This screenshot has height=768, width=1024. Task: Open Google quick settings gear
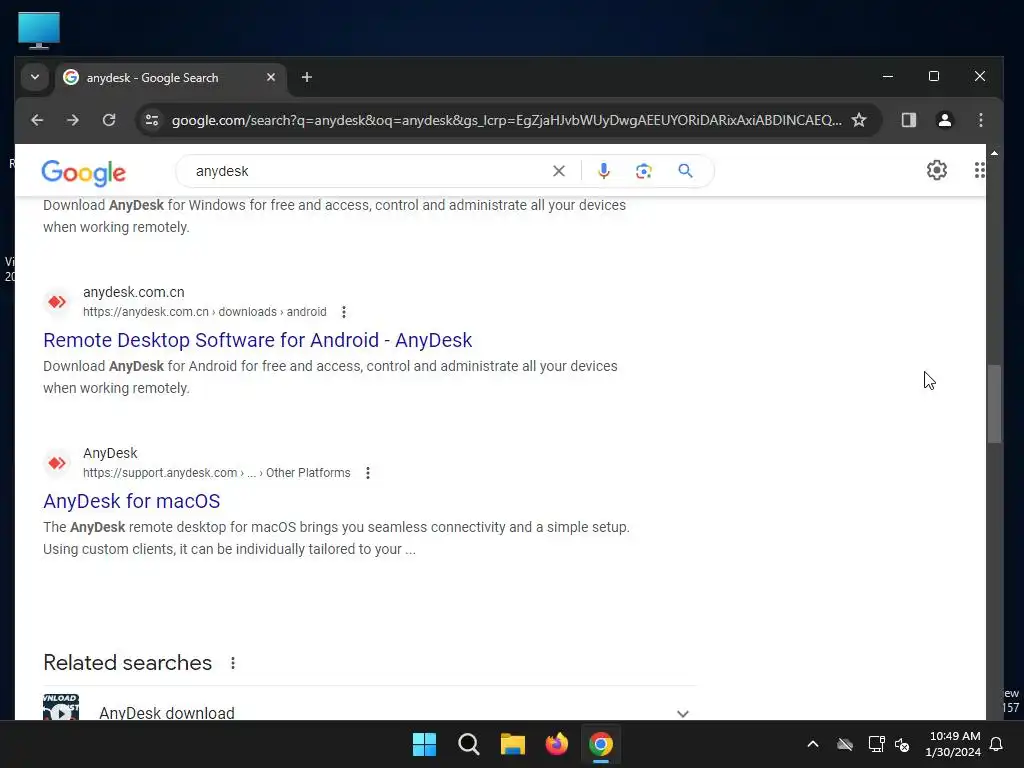point(936,170)
